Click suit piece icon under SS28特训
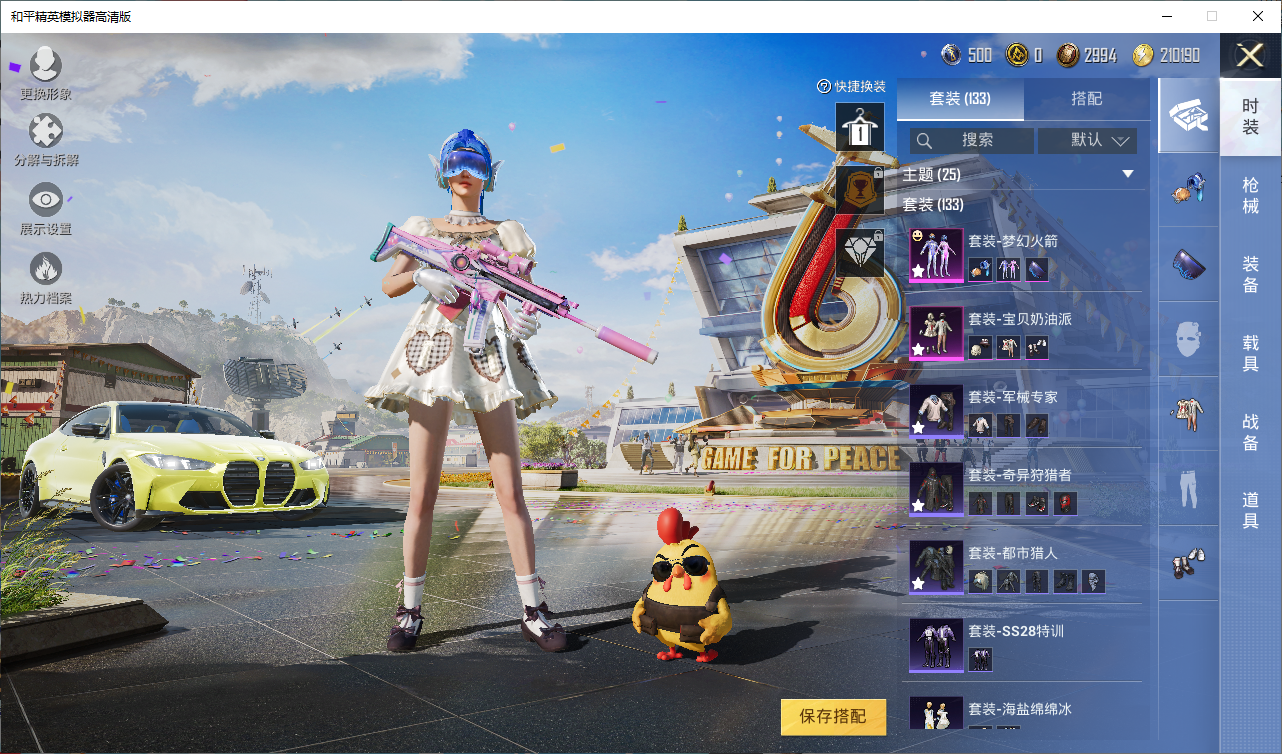Viewport: 1282px width, 754px height. click(980, 659)
